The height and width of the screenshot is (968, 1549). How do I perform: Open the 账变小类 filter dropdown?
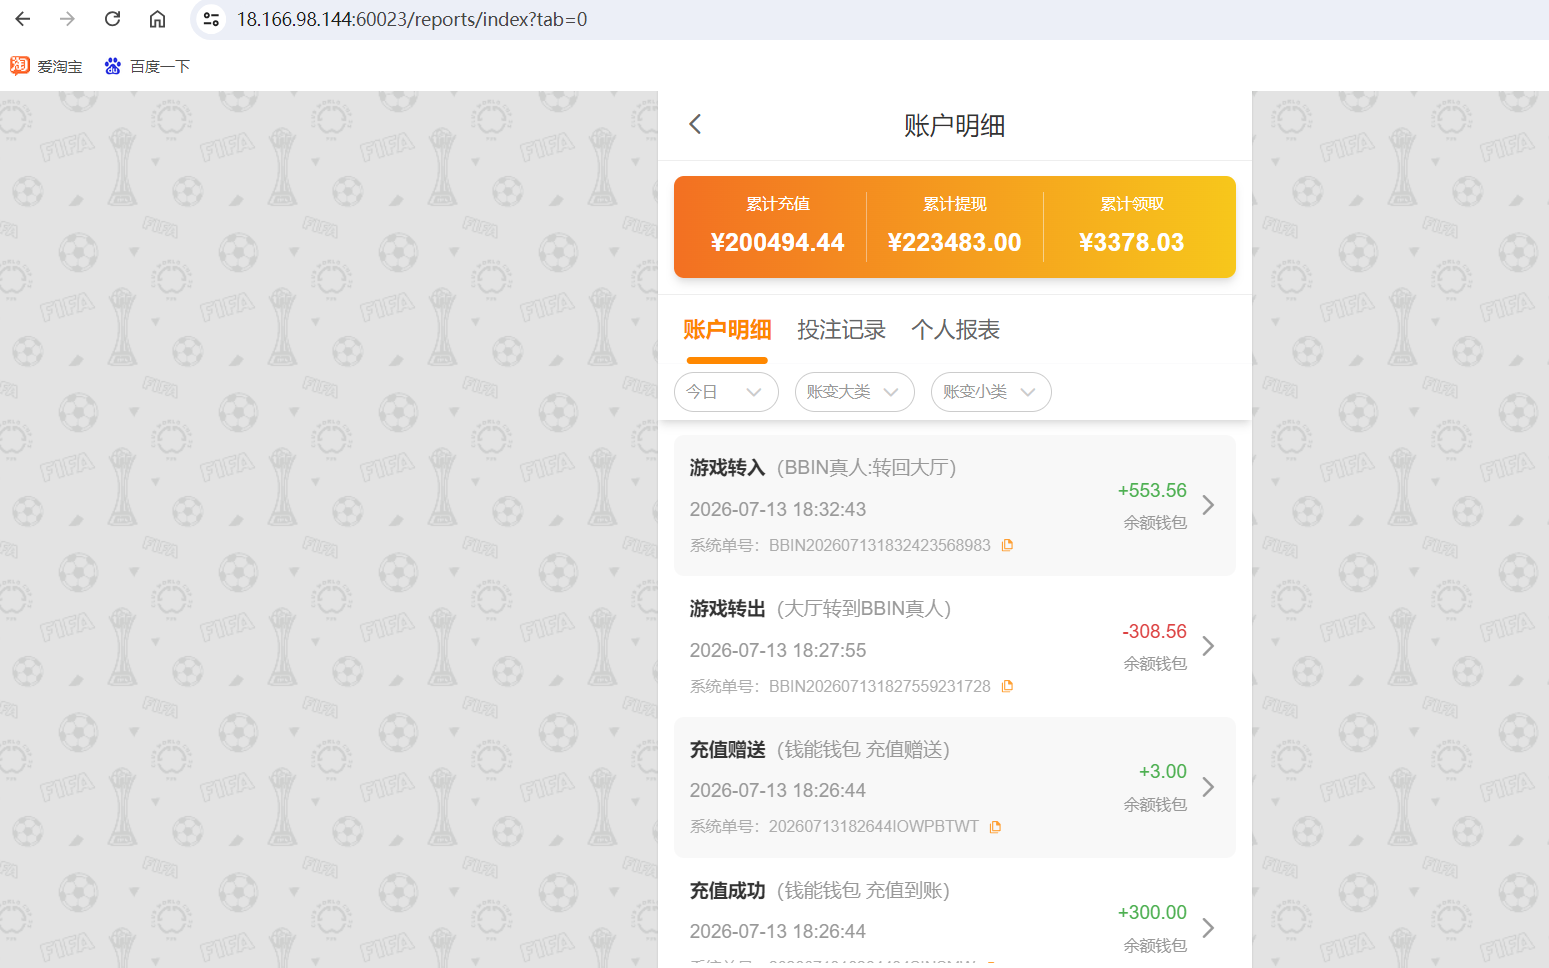coord(991,392)
